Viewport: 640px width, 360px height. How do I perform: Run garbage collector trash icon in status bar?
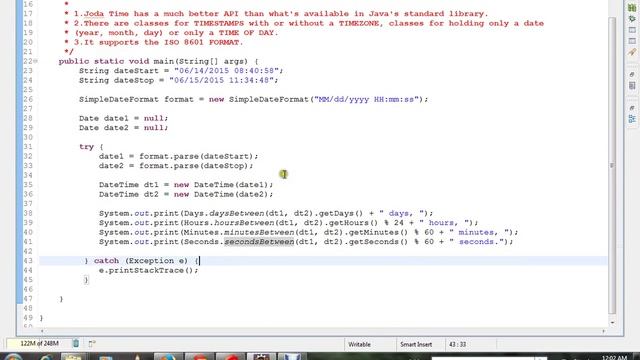[x=76, y=344]
